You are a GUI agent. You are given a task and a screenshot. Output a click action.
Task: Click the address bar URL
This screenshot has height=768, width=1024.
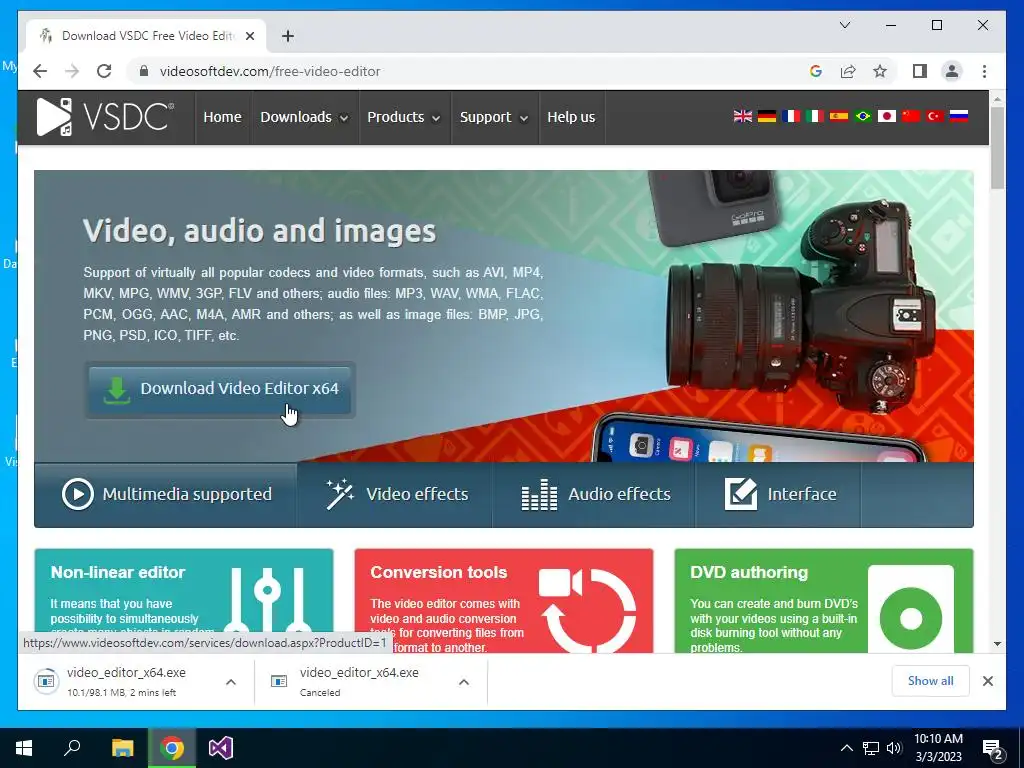coord(270,71)
